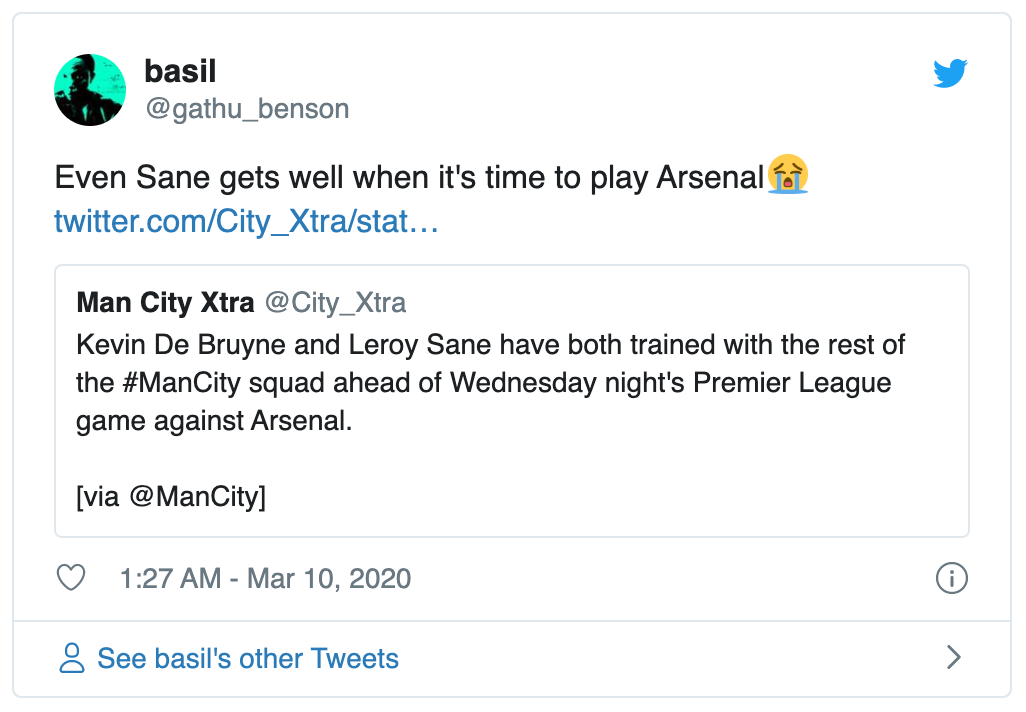The height and width of the screenshot is (712, 1026).
Task: Click the person silhouette icon near bottom
Action: [x=70, y=658]
